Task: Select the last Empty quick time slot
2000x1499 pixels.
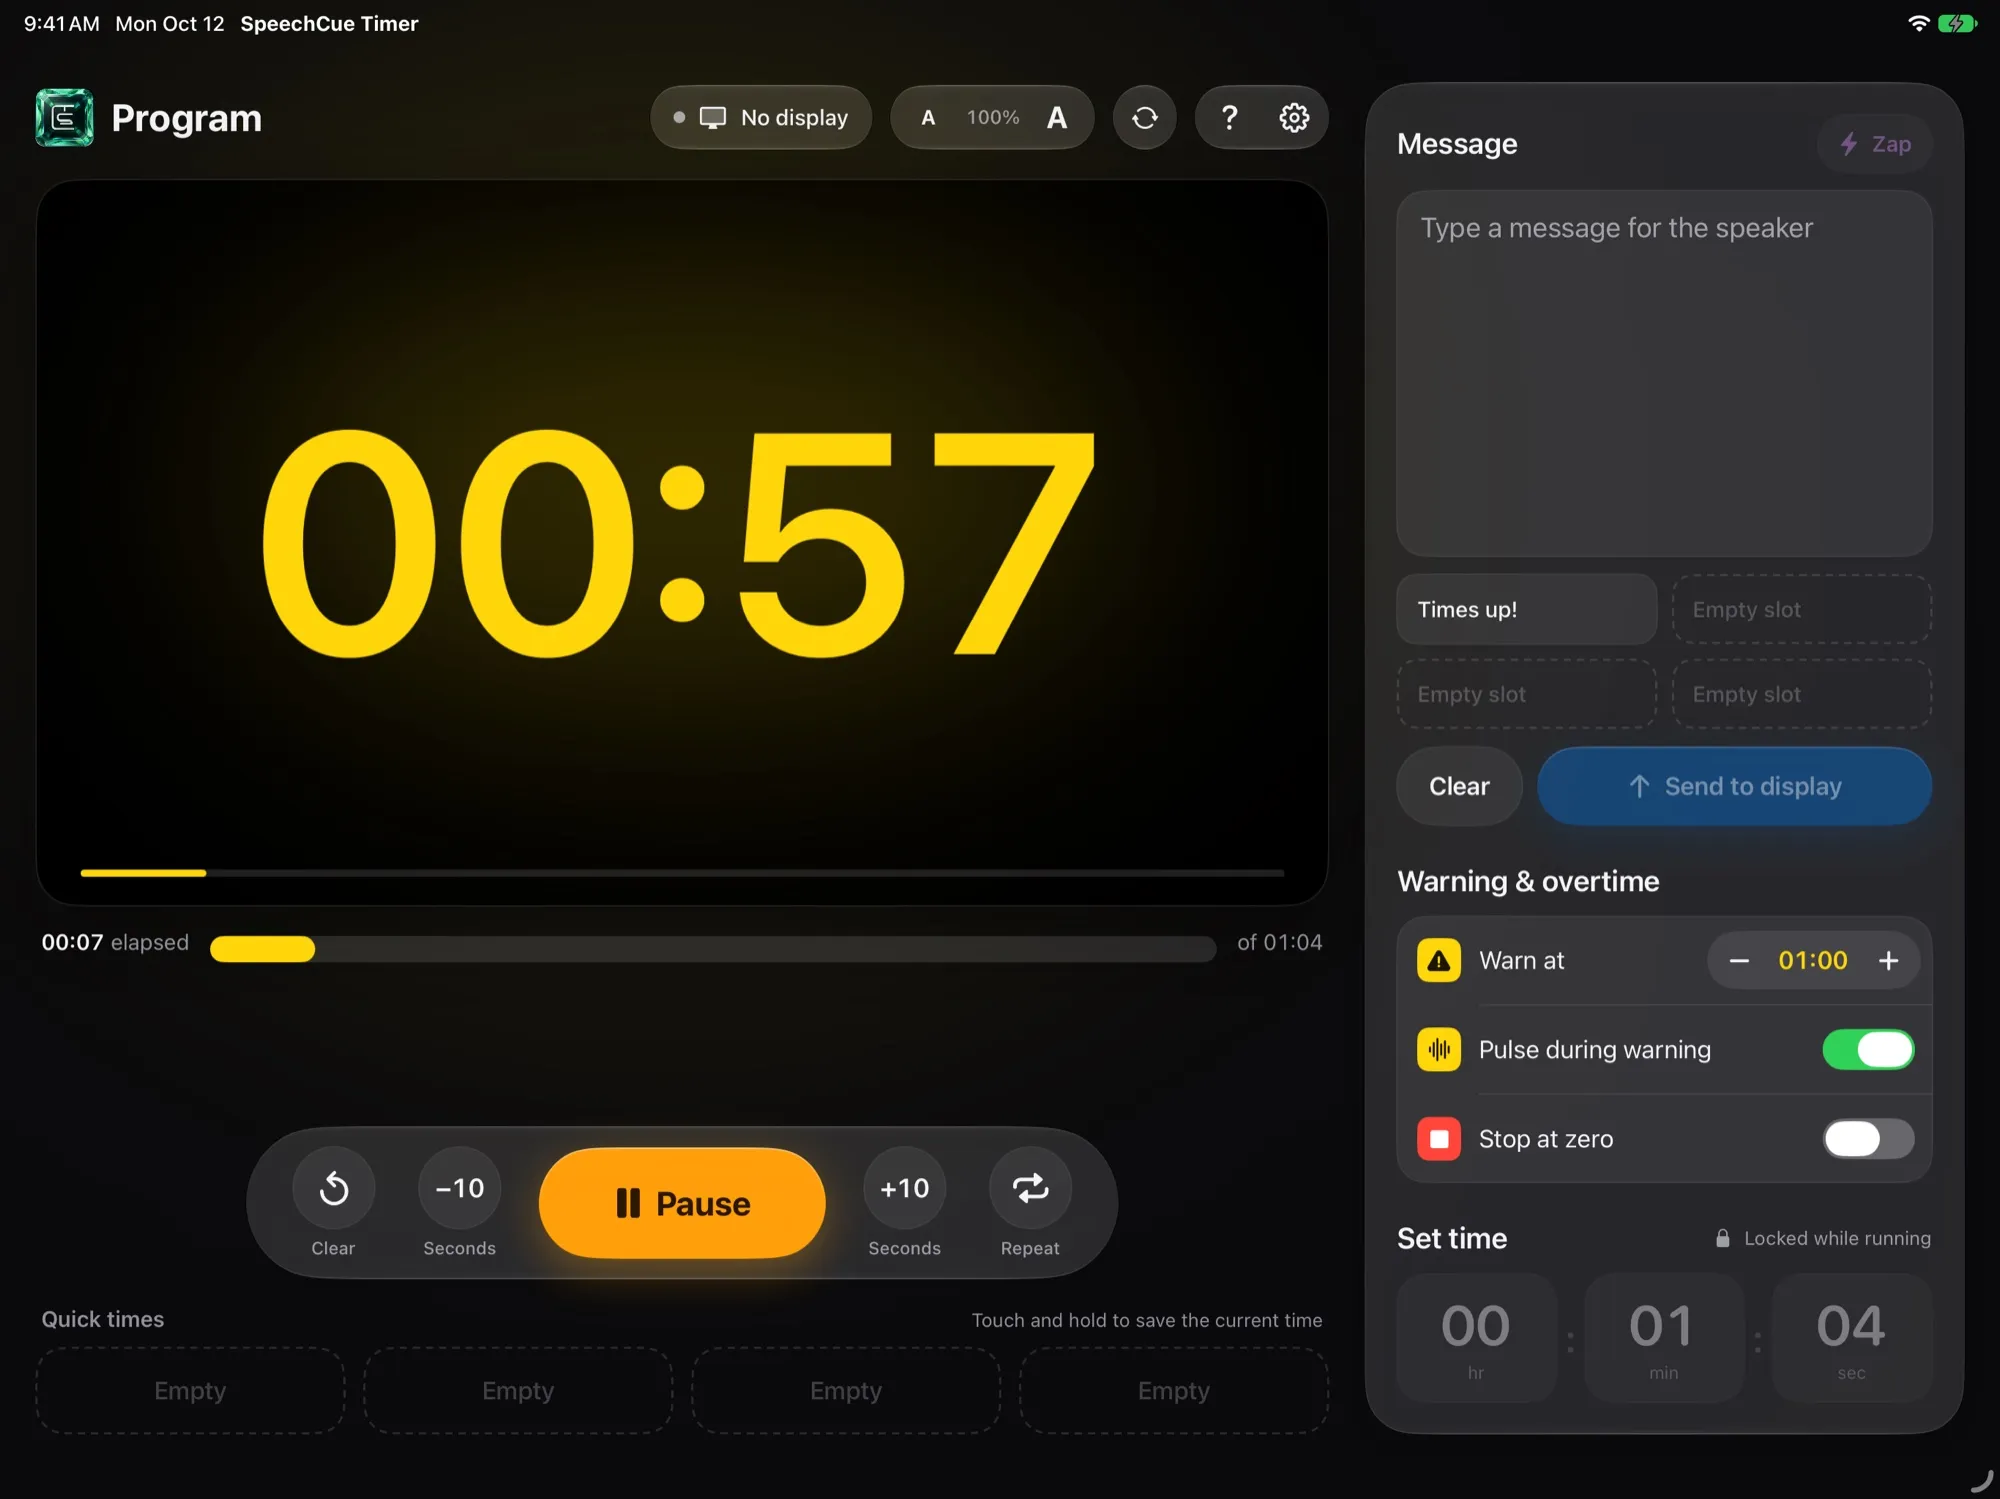Action: 1174,1390
